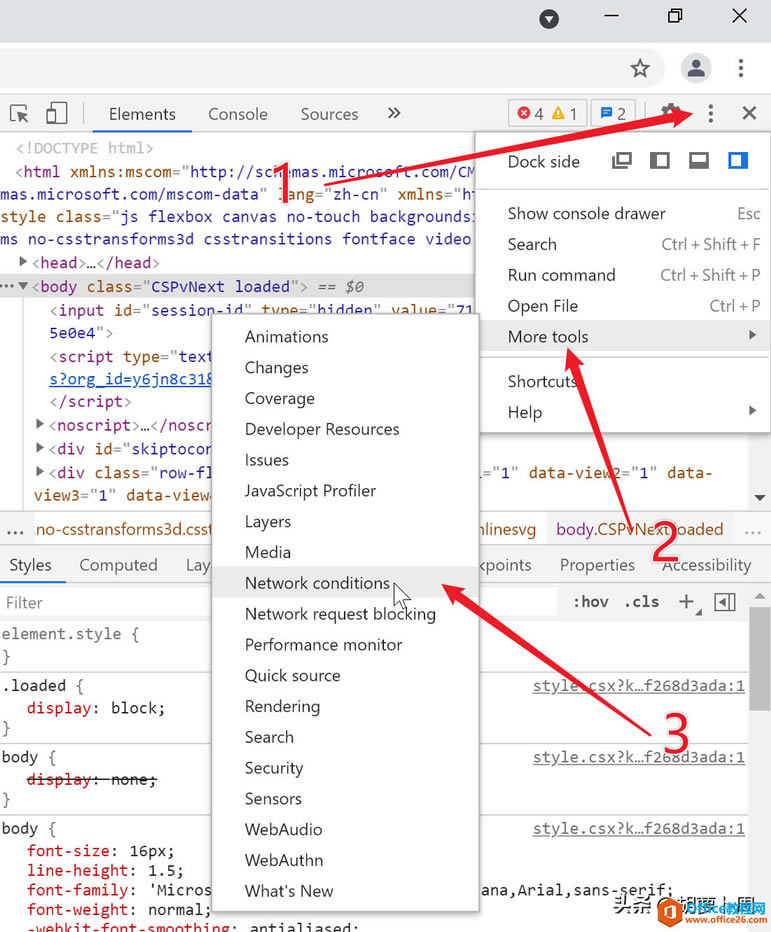Open the issues counter showing 2
Viewport: 771px width, 932px height.
click(x=613, y=113)
